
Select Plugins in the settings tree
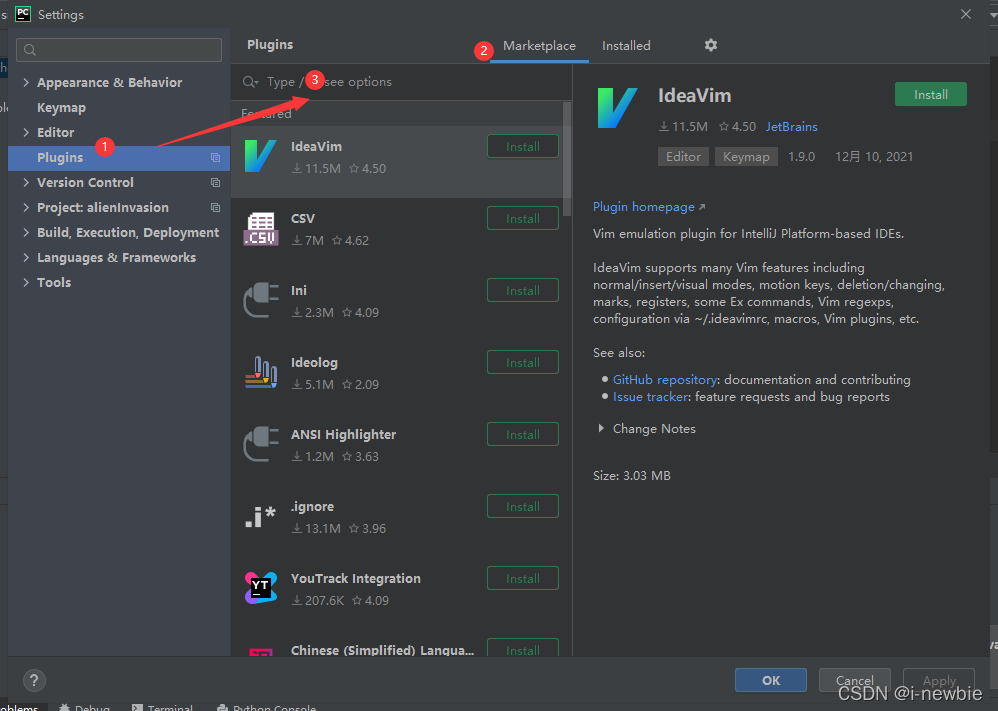[119, 158]
